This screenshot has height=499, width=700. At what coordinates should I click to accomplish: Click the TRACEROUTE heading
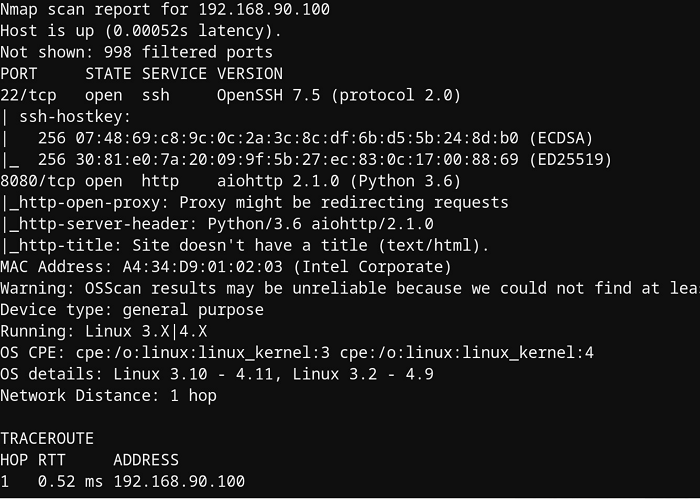click(x=47, y=439)
